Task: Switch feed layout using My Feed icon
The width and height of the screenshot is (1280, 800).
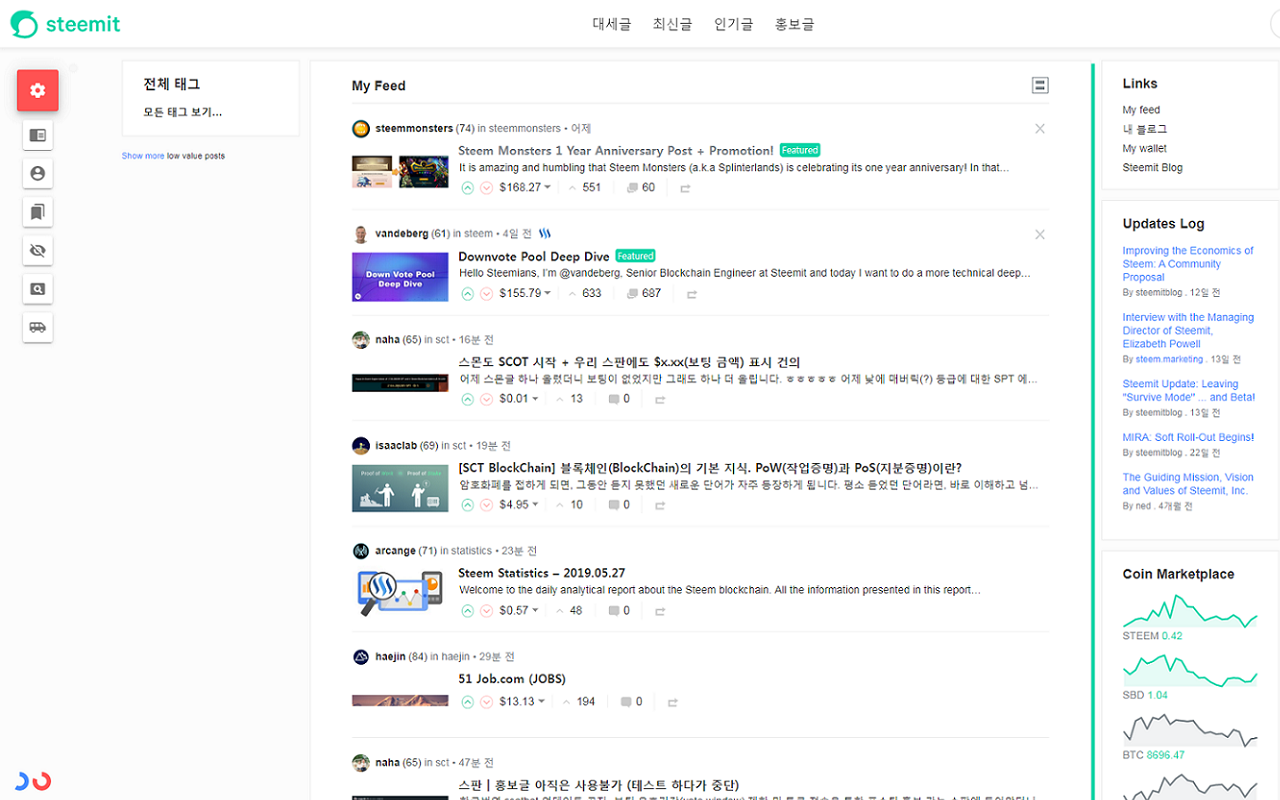Action: coord(1040,86)
